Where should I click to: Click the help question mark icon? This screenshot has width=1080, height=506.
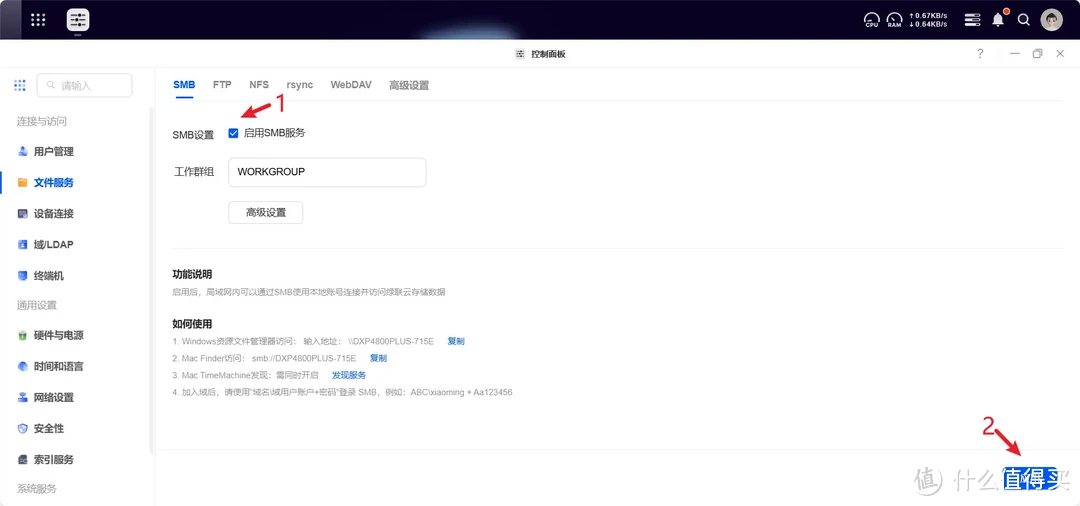click(x=980, y=54)
